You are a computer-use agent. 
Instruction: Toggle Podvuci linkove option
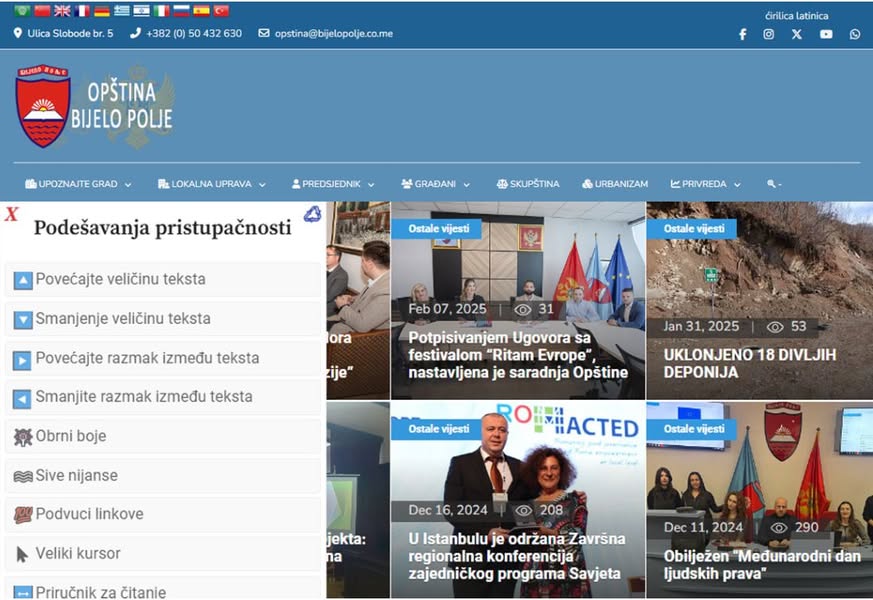pos(163,514)
